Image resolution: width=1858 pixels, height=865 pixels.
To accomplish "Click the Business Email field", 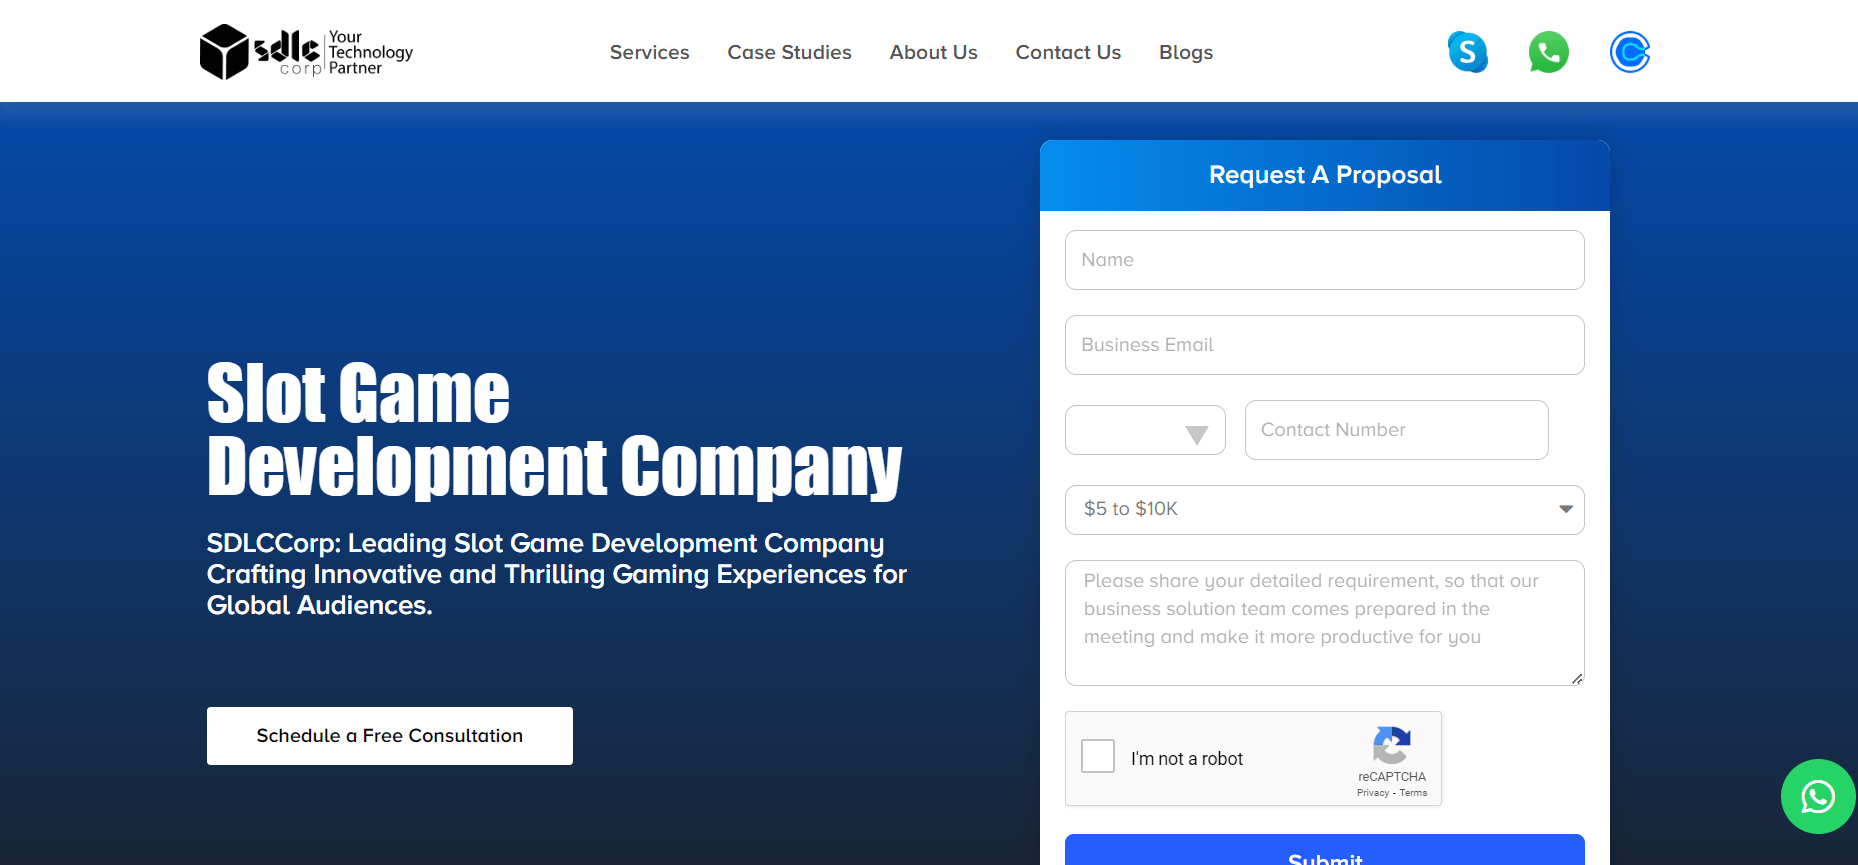I will (x=1325, y=345).
